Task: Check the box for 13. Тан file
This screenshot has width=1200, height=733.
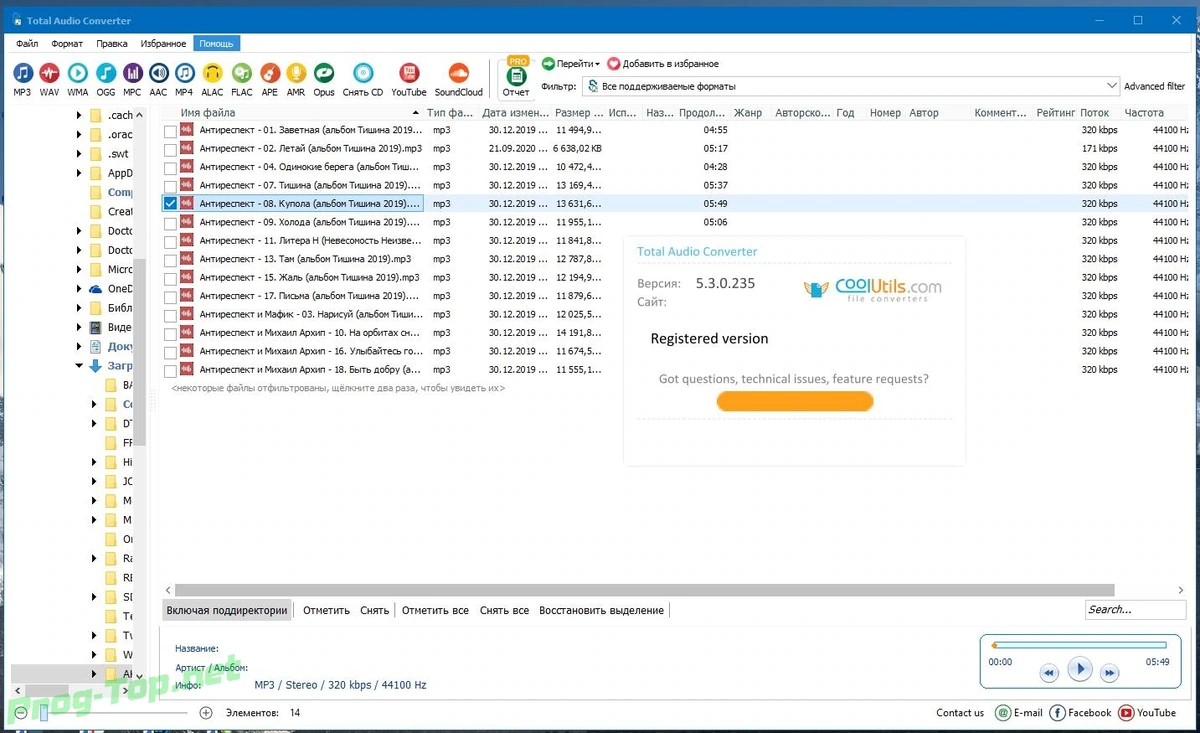Action: point(170,260)
